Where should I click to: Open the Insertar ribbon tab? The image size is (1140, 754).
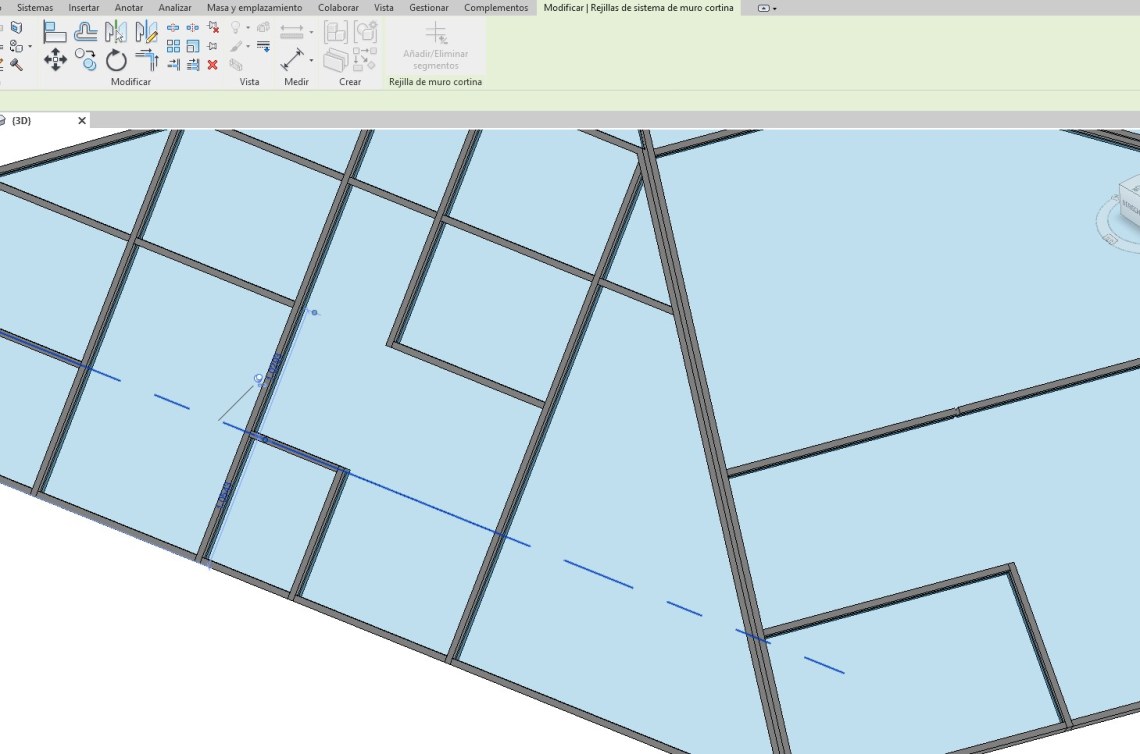(84, 8)
